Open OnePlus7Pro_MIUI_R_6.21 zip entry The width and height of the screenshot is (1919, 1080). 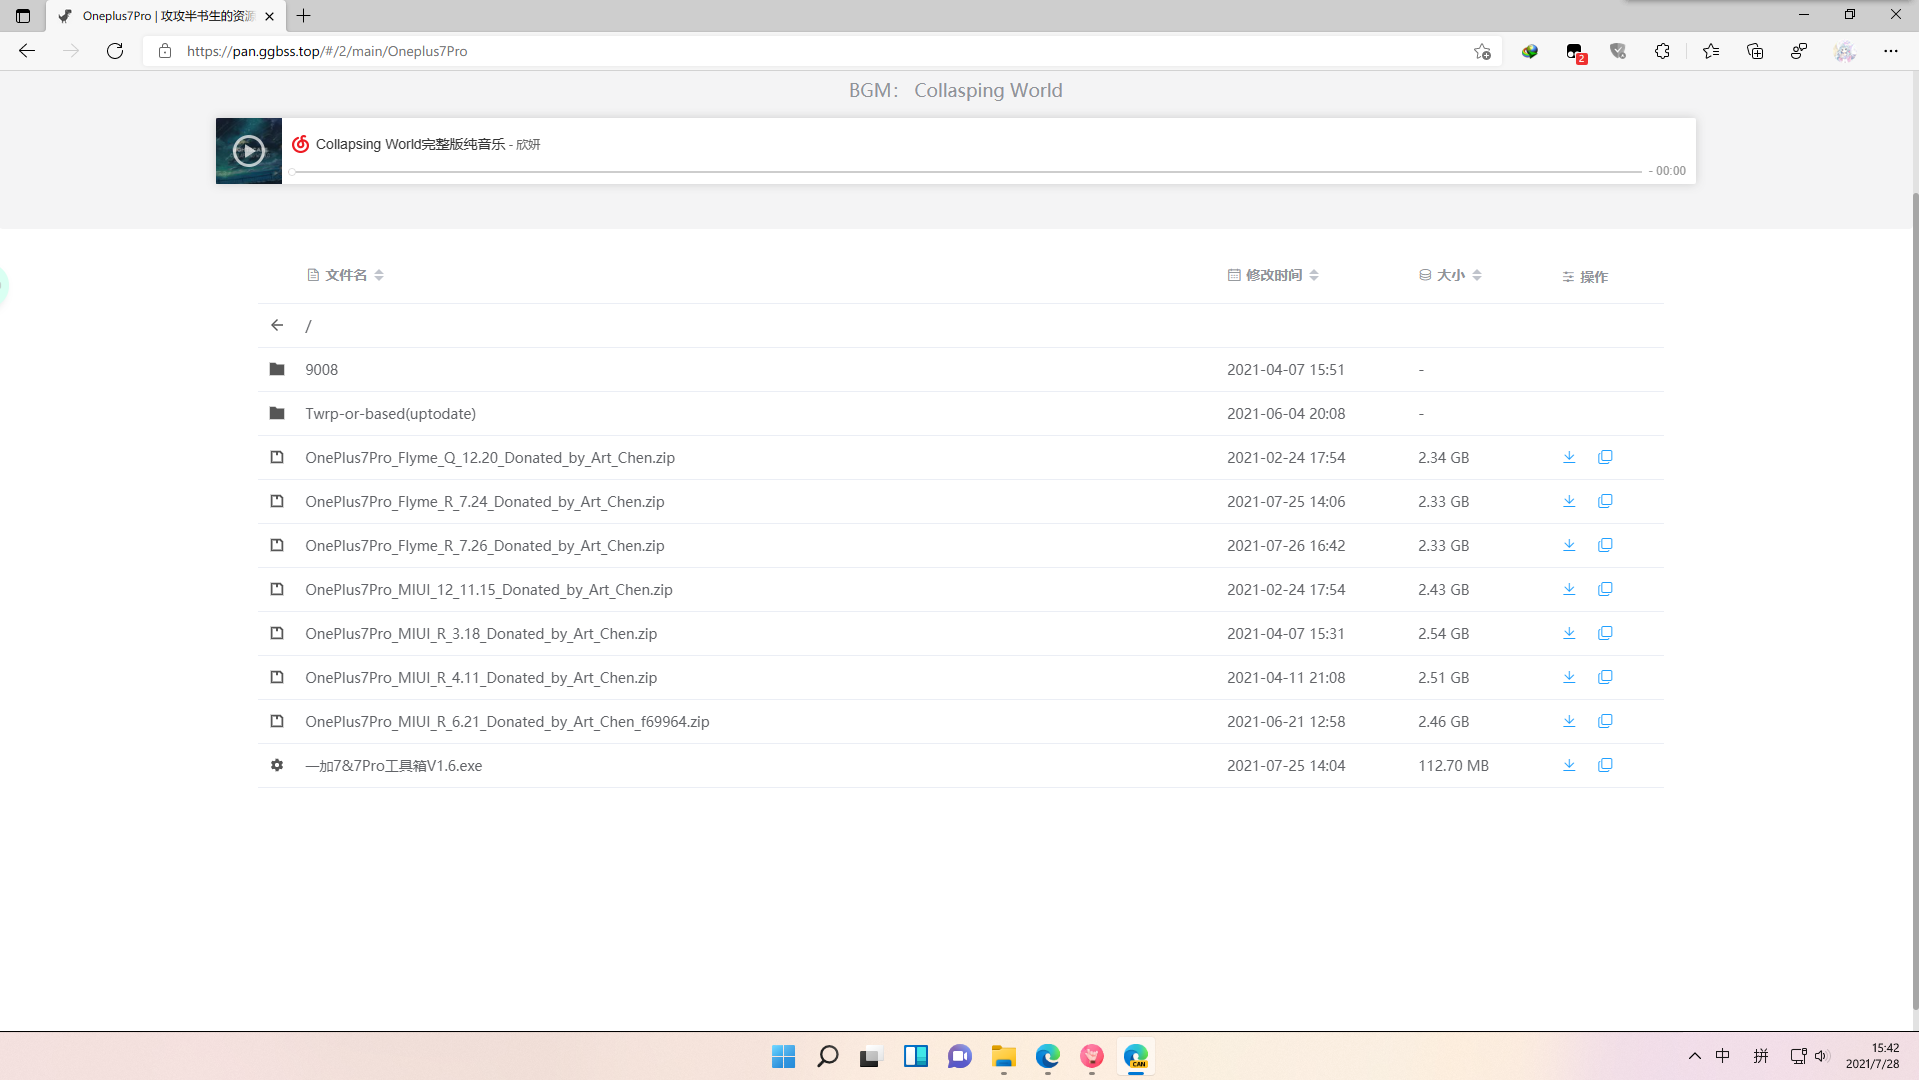pyautogui.click(x=507, y=721)
